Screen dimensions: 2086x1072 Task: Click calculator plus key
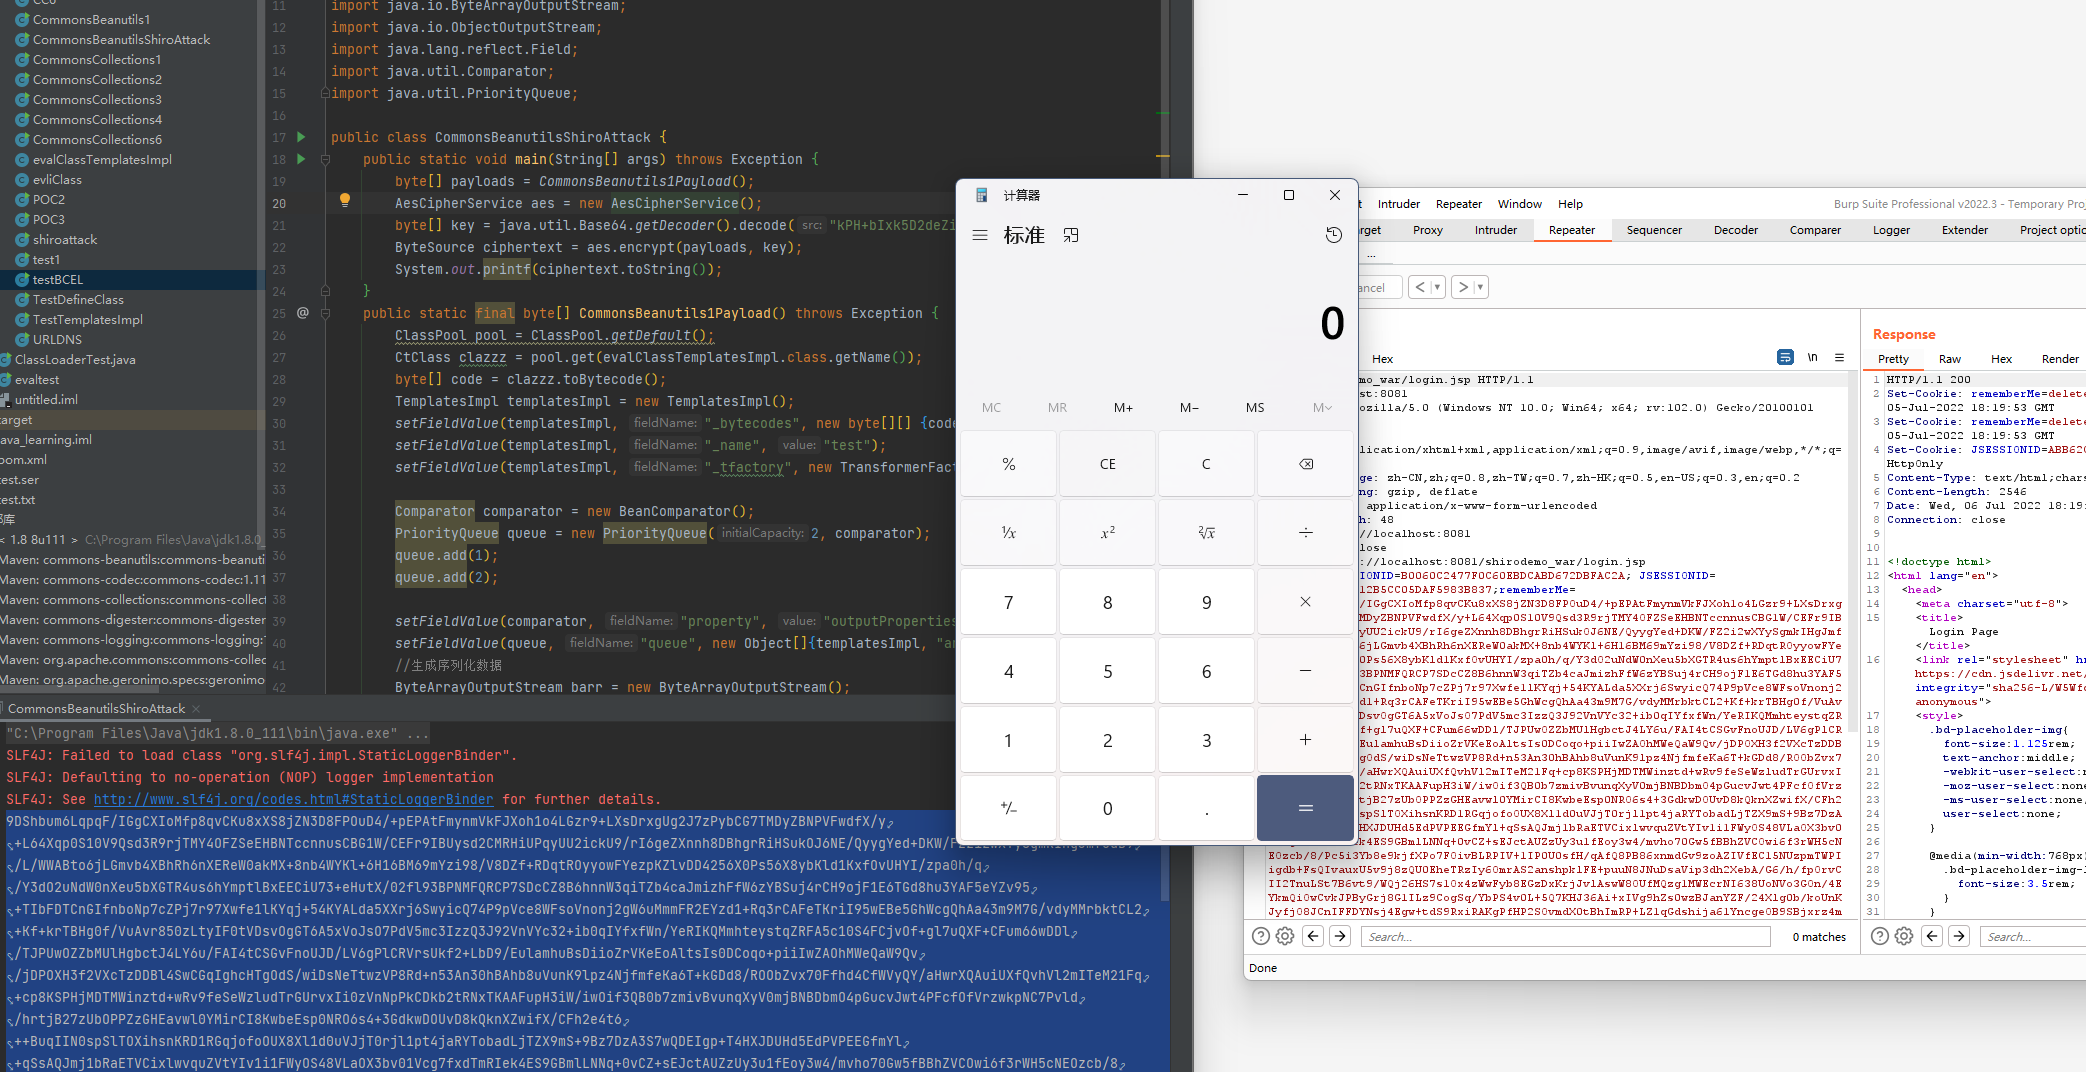pyautogui.click(x=1305, y=740)
